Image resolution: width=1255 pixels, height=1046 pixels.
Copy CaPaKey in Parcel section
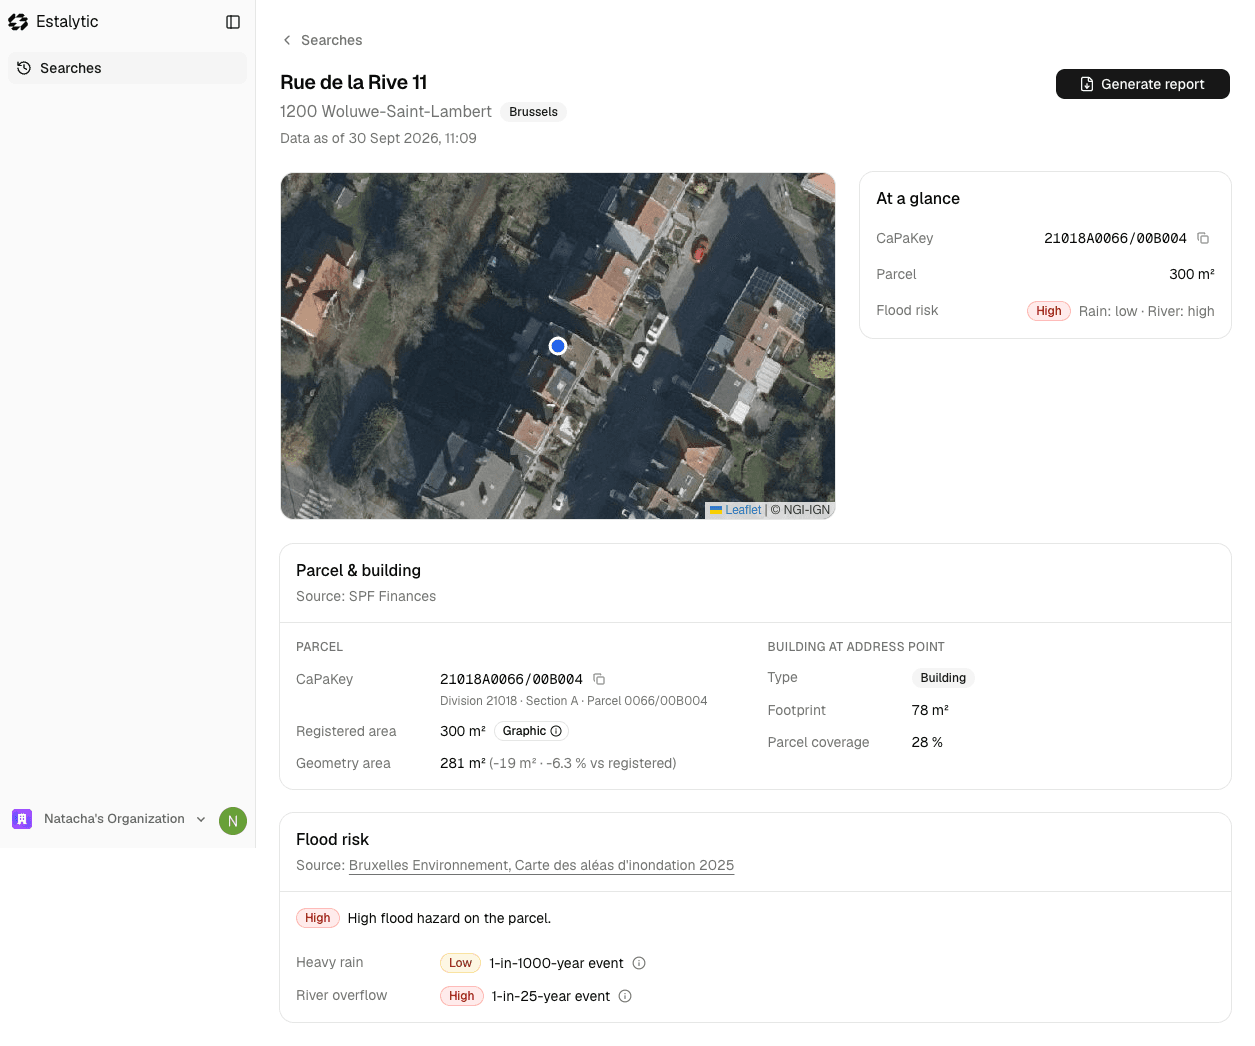[599, 679]
